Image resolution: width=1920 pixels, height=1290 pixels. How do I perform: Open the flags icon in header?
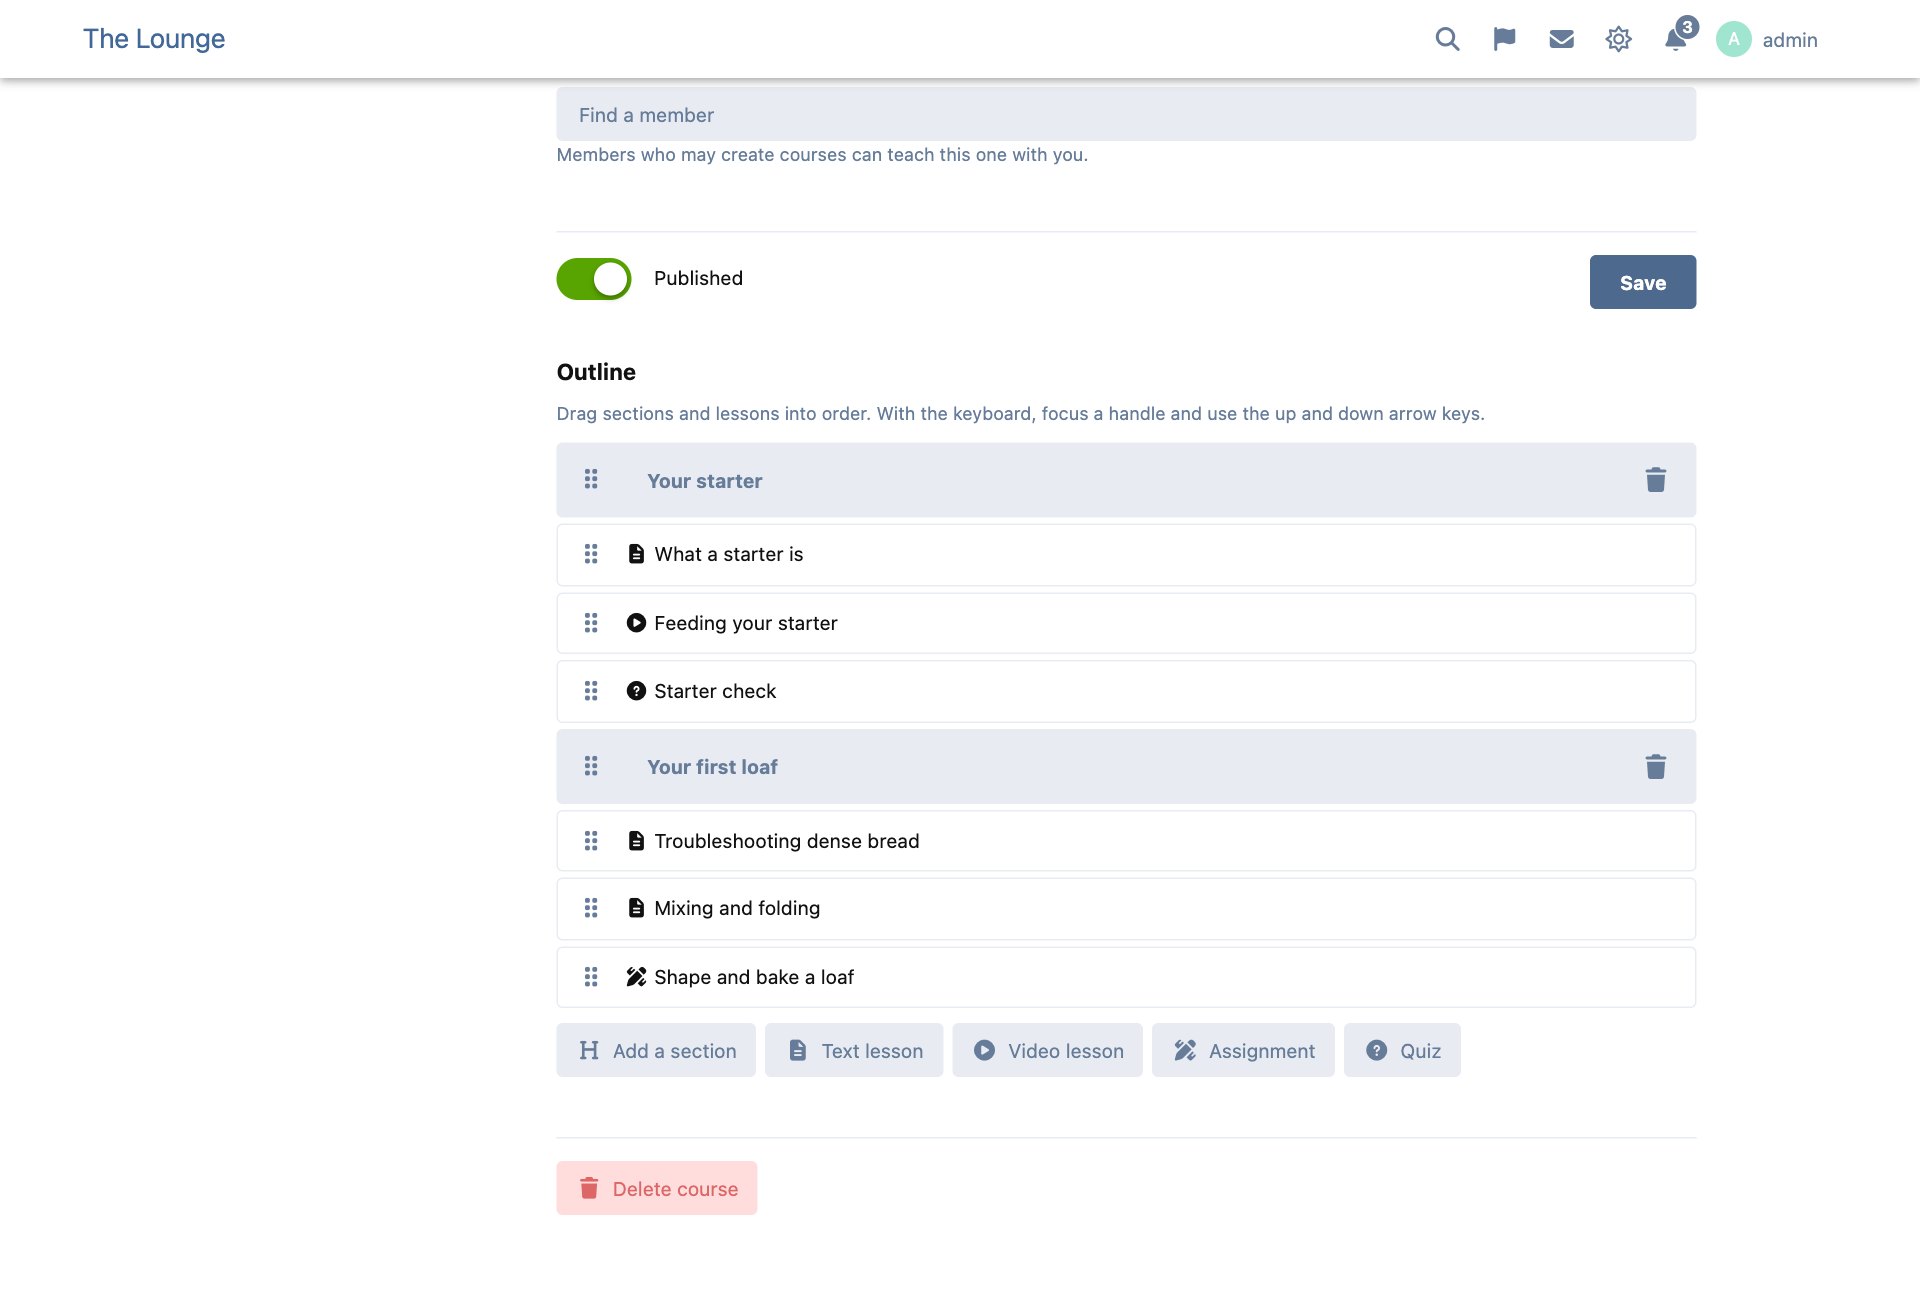pos(1504,39)
